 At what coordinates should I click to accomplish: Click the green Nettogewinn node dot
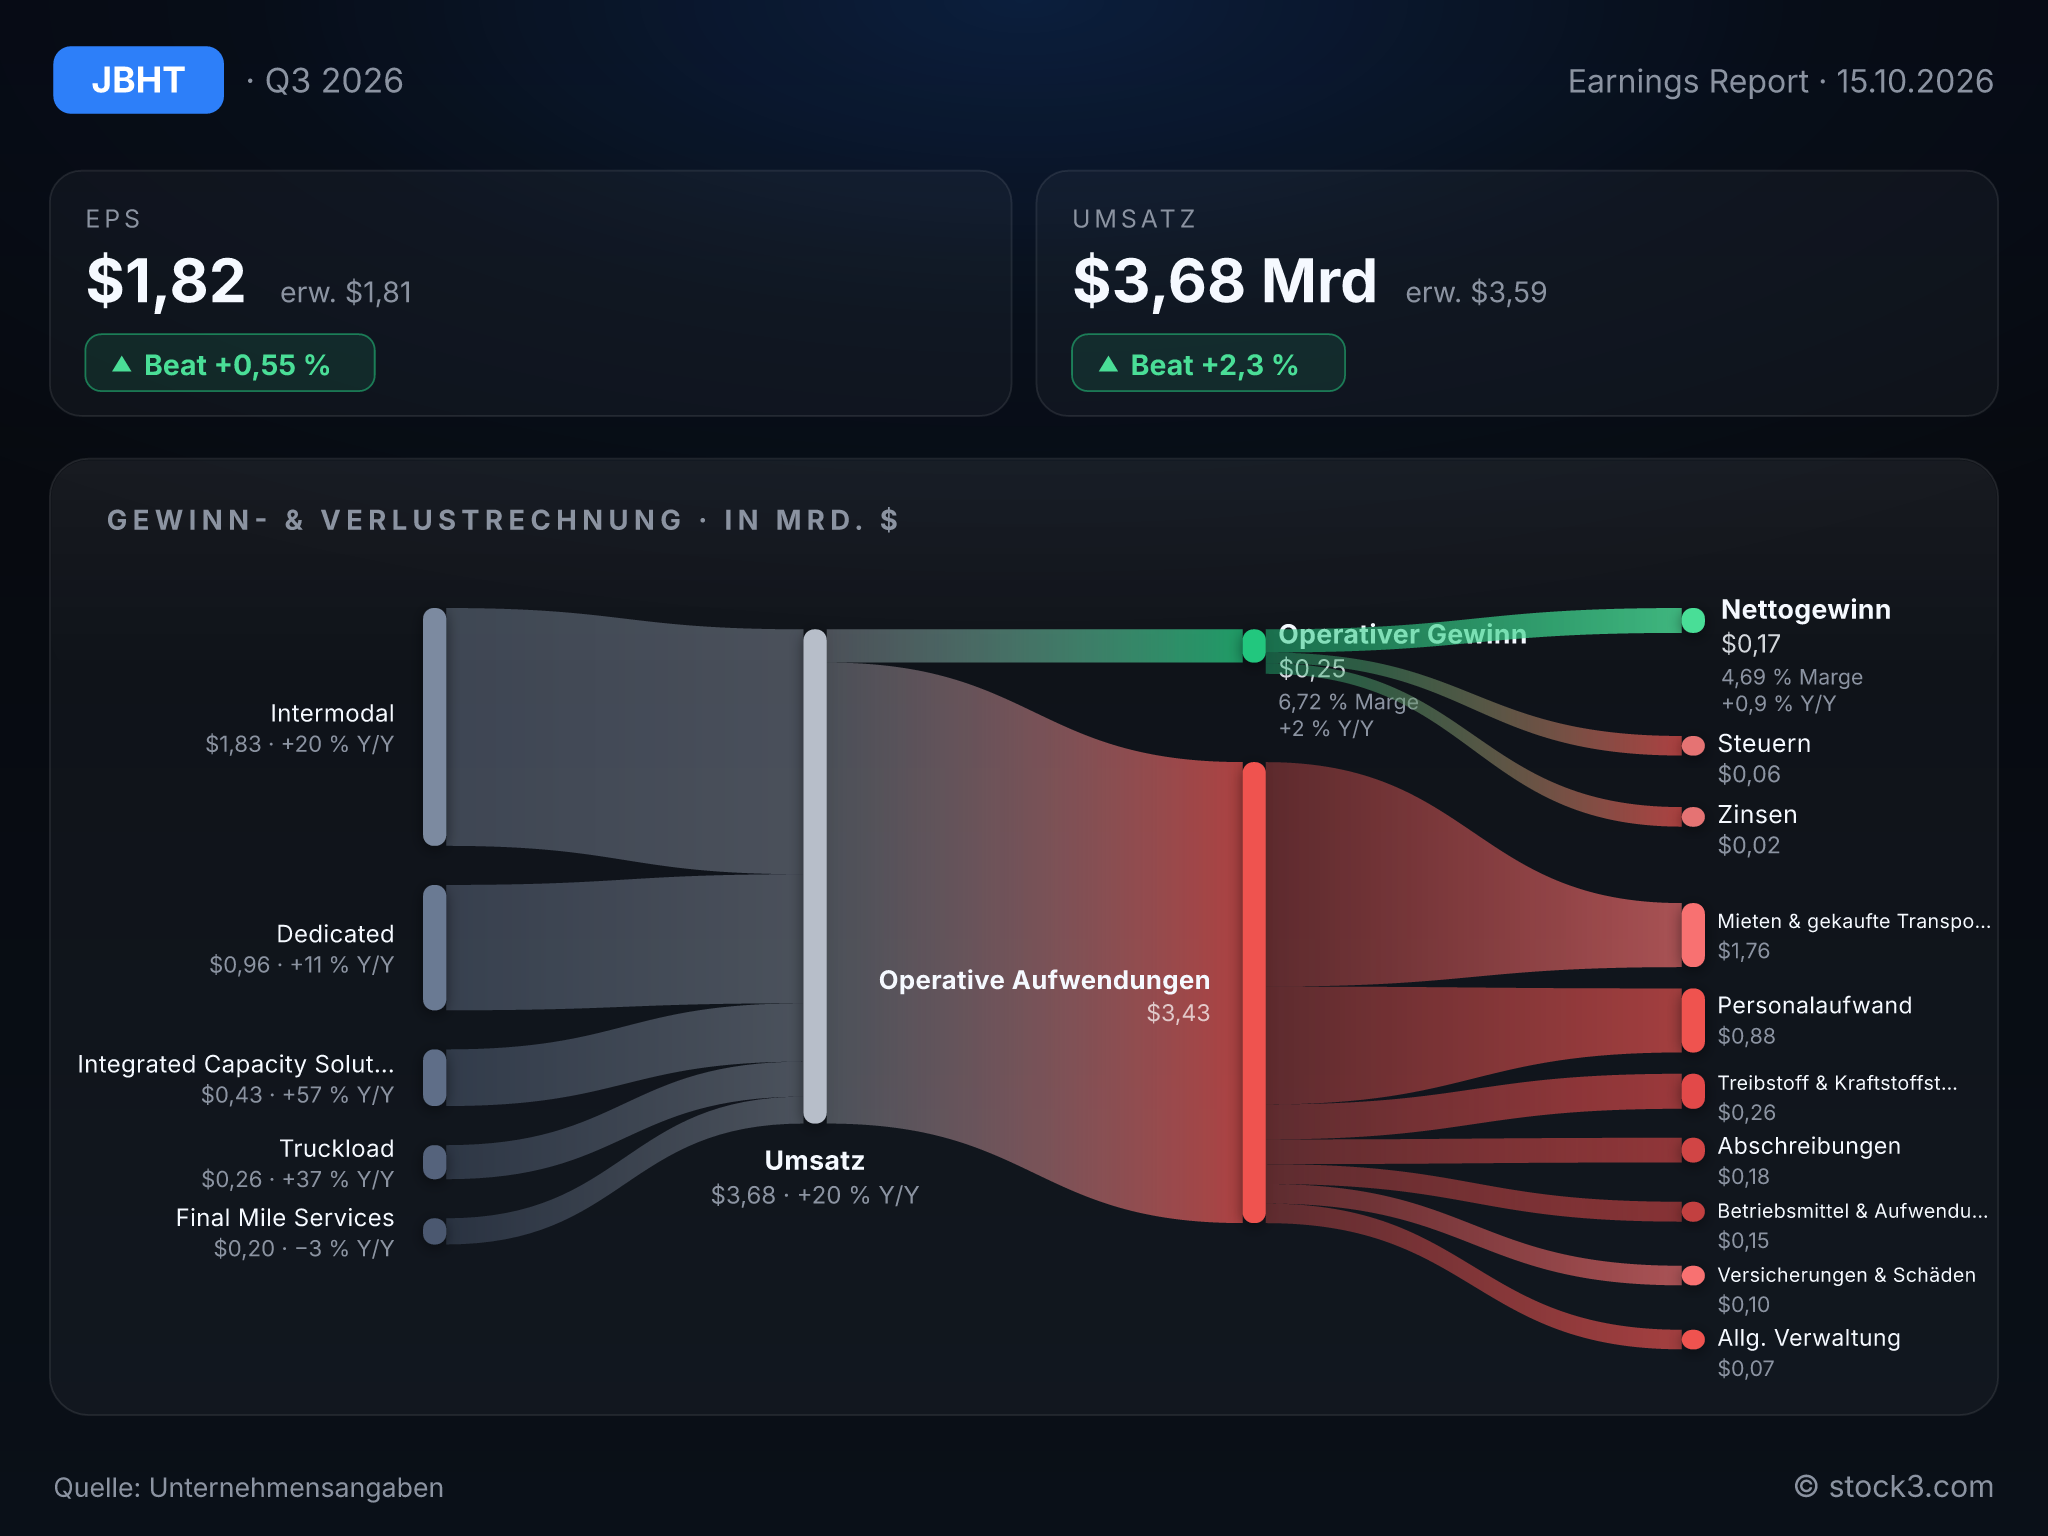point(1693,620)
